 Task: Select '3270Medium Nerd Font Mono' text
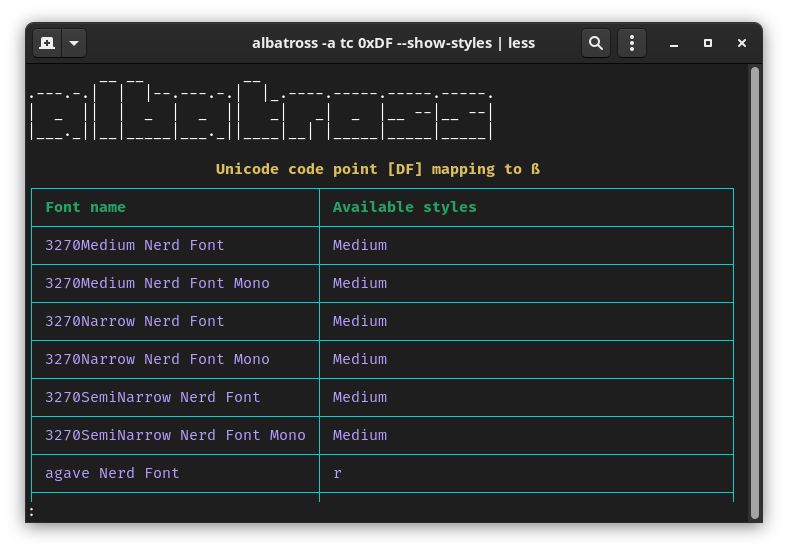click(157, 283)
